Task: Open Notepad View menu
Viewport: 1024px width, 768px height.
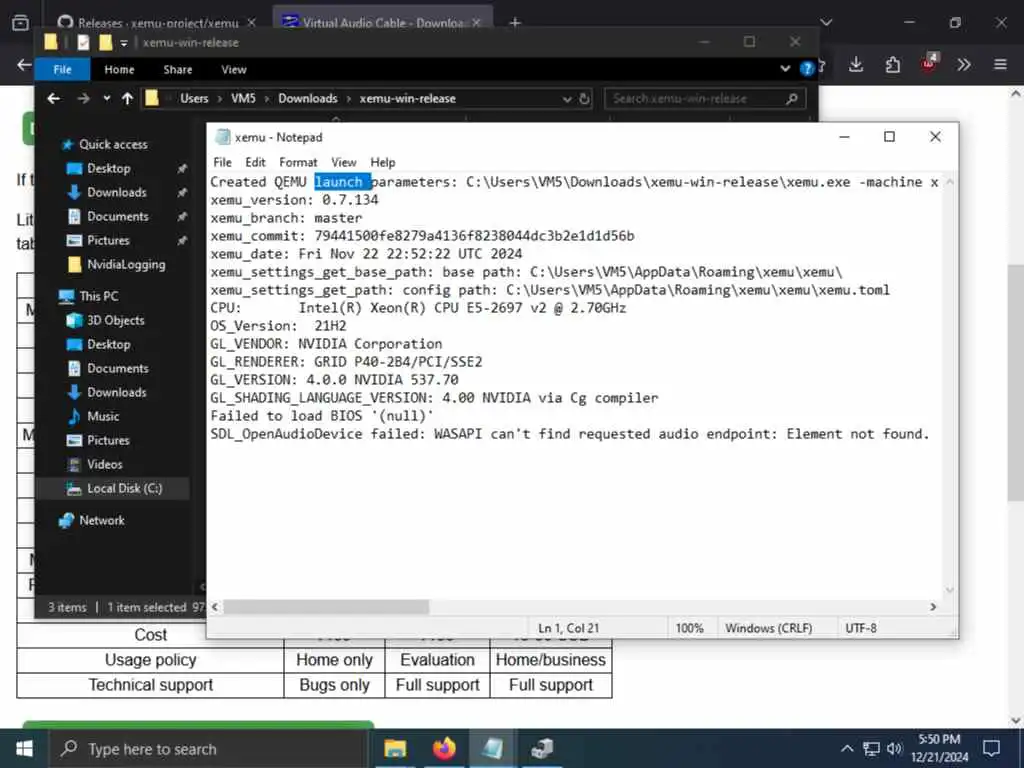Action: coord(344,162)
